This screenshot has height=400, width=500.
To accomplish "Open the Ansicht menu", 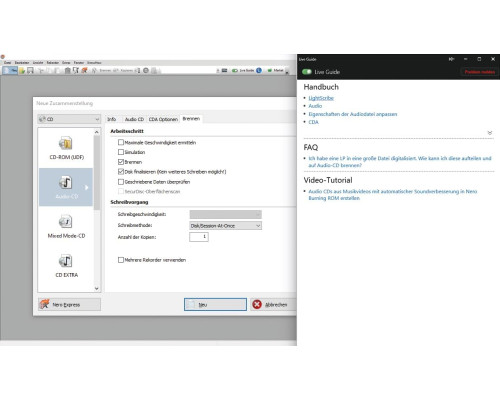I will click(38, 63).
